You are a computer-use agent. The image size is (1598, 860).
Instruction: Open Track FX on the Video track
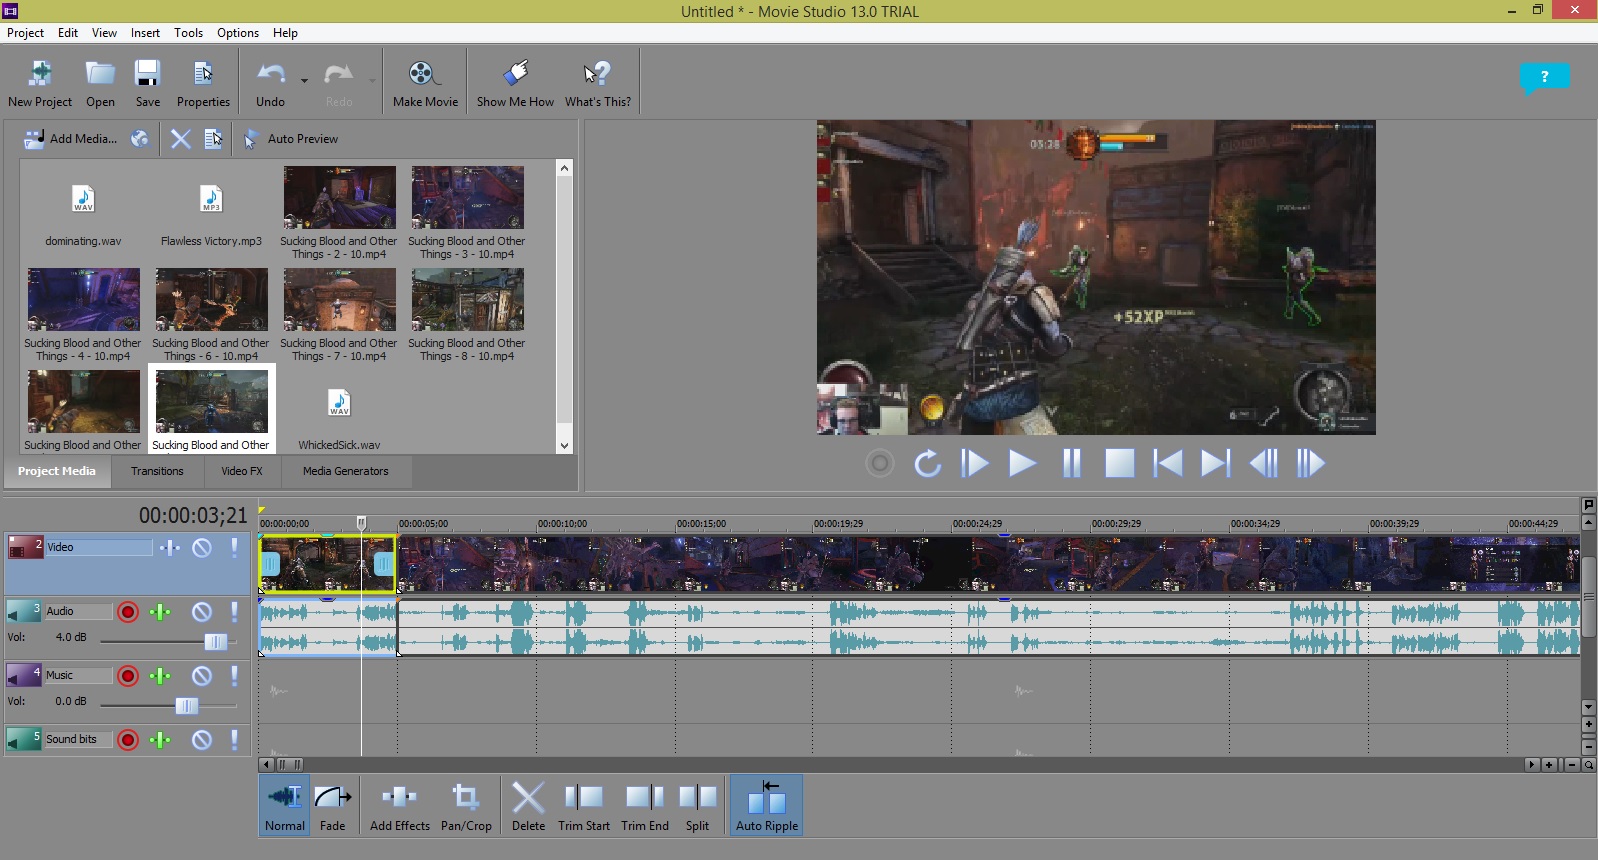coord(169,547)
